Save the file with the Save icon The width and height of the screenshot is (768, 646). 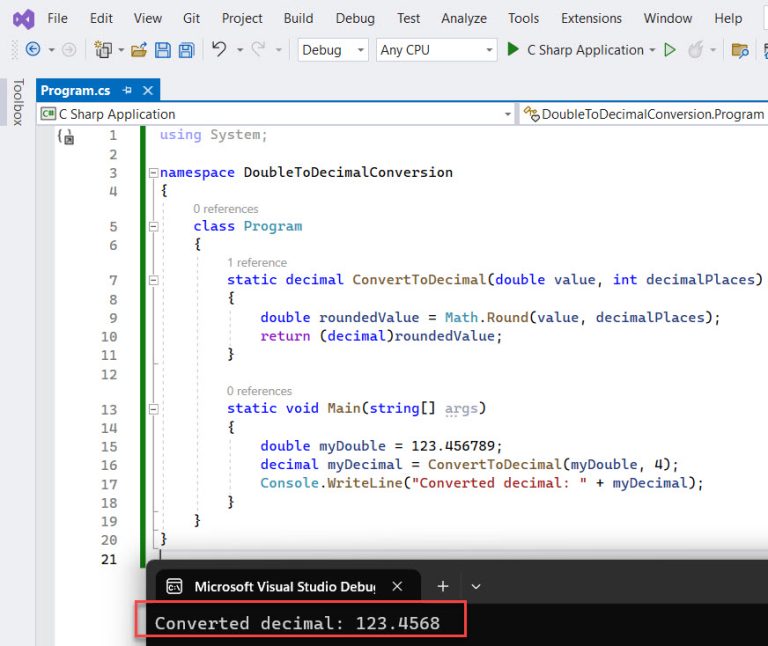pos(163,50)
